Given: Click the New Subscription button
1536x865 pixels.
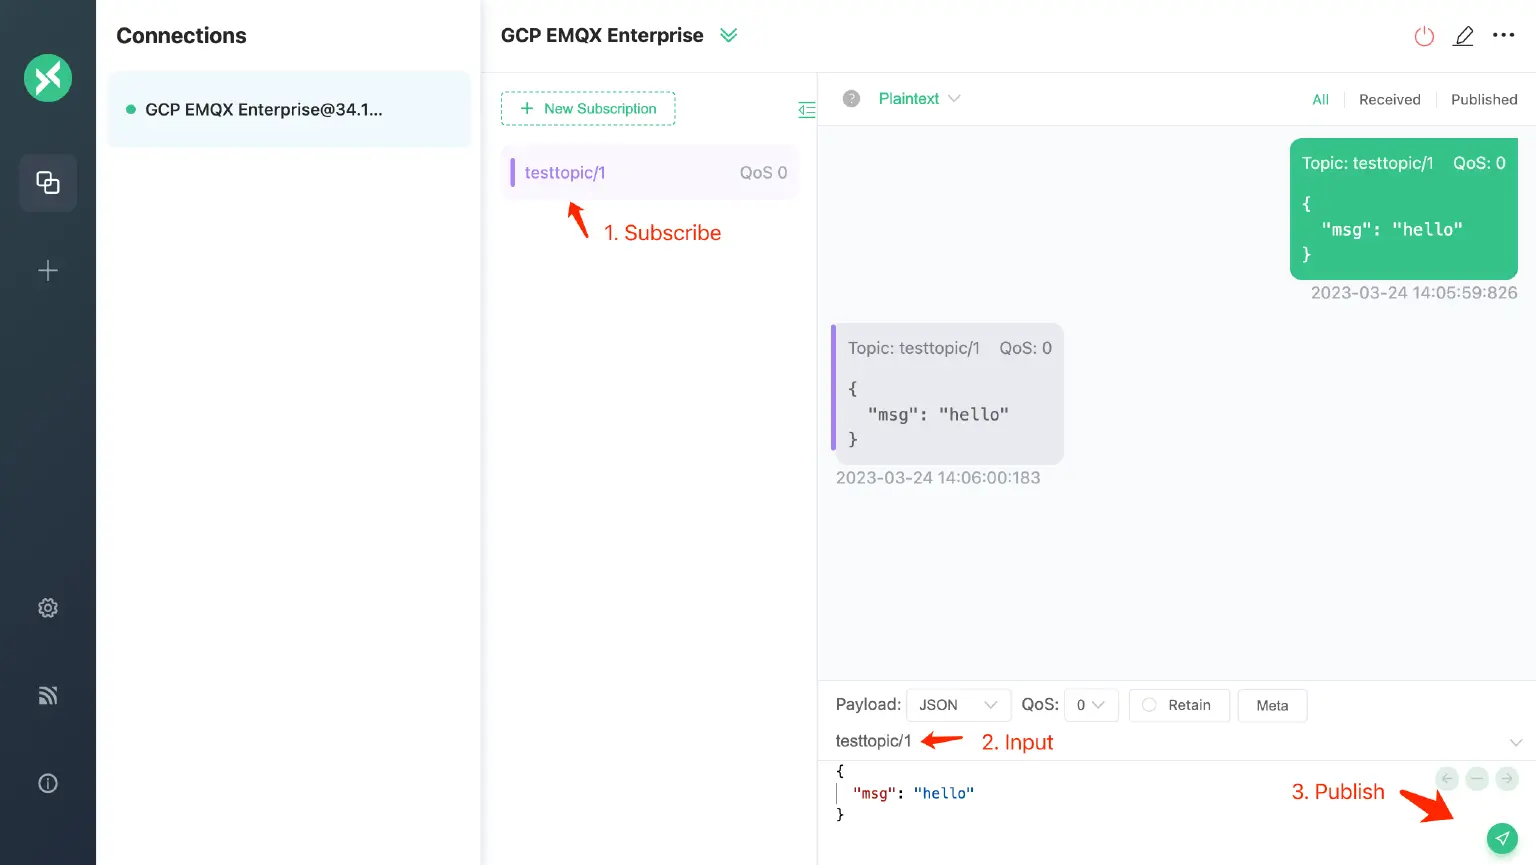Looking at the screenshot, I should (x=588, y=109).
